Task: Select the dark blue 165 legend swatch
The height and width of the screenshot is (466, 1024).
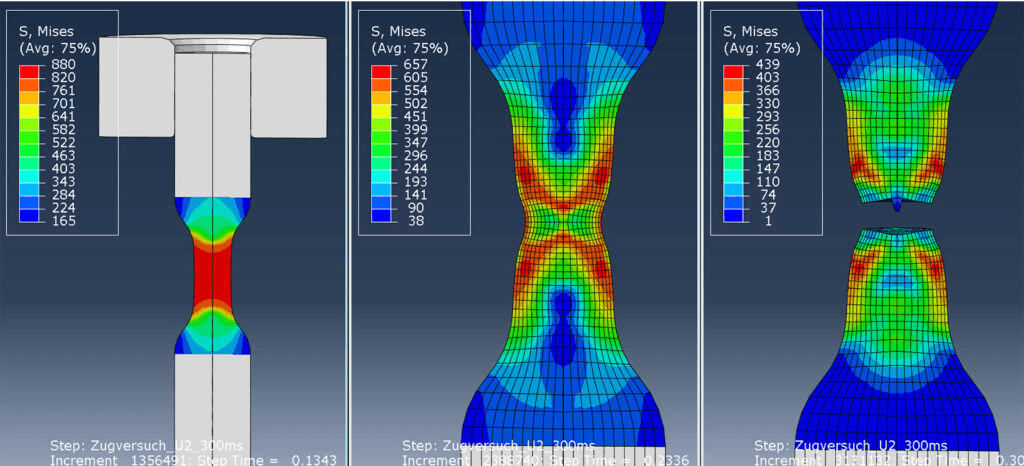Action: (30, 218)
